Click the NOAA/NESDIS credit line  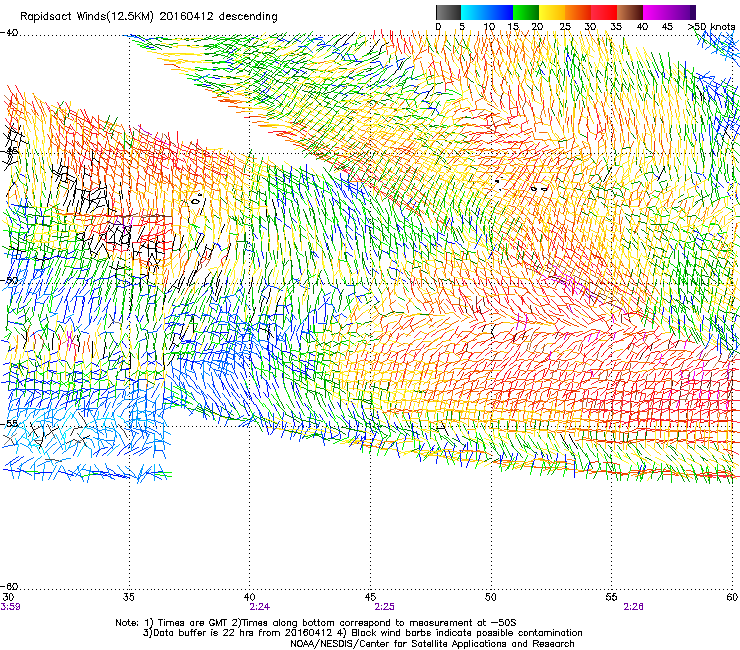[x=432, y=644]
